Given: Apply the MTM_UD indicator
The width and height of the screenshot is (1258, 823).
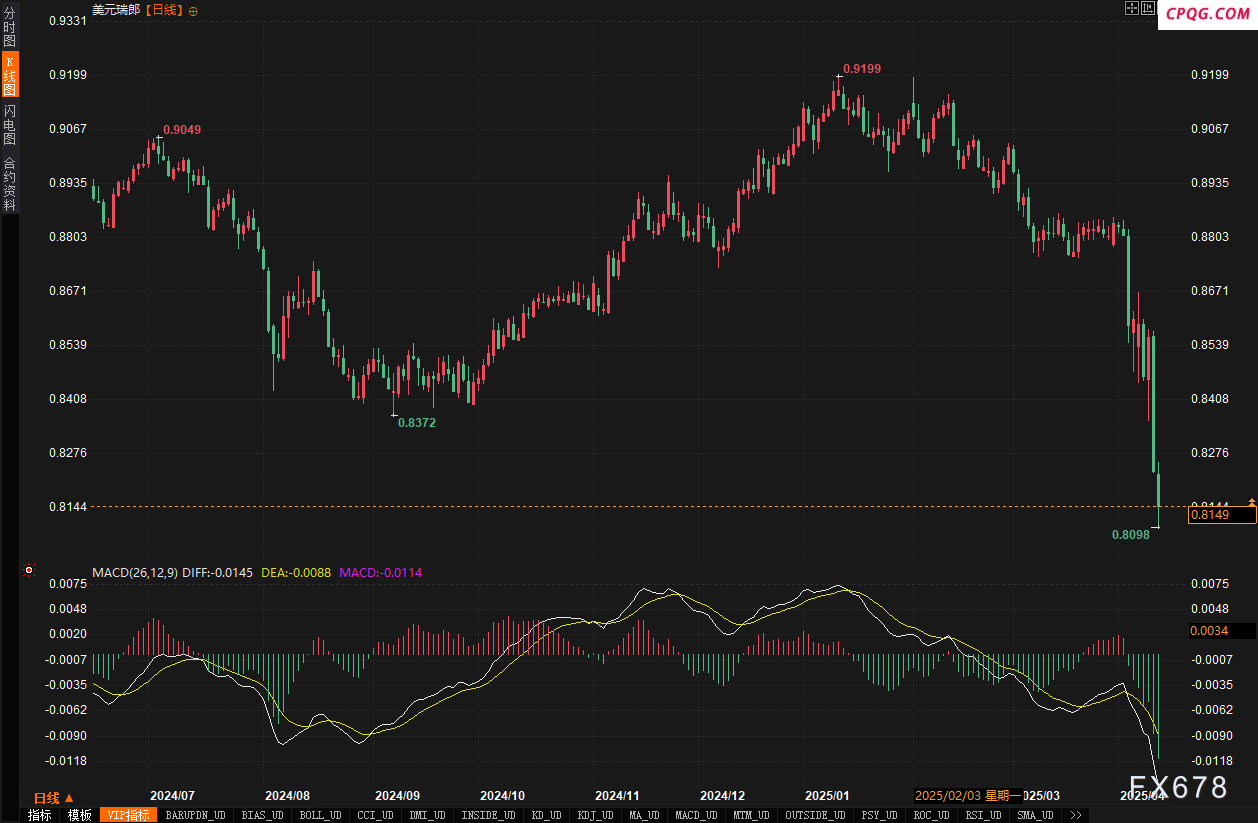Looking at the screenshot, I should pyautogui.click(x=752, y=815).
